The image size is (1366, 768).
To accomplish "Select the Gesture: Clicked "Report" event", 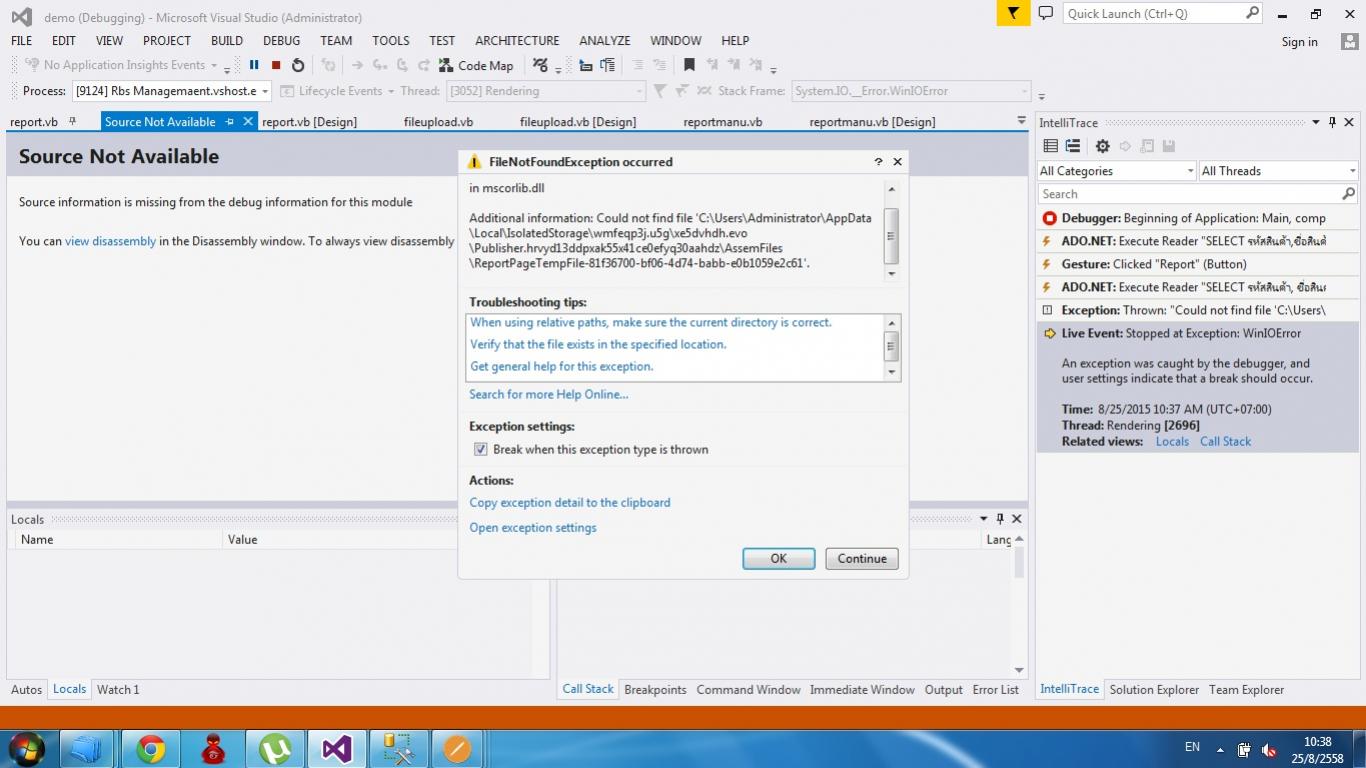I will [x=1197, y=264].
